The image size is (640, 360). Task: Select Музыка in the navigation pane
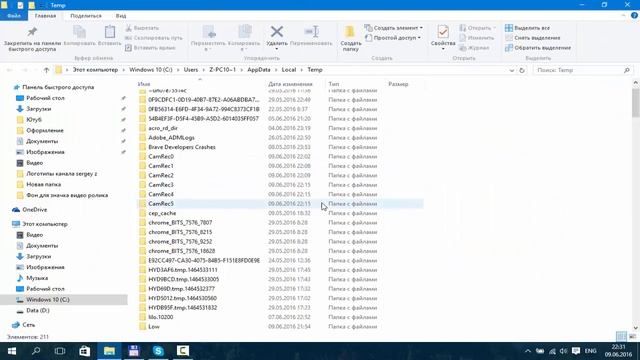click(37, 278)
